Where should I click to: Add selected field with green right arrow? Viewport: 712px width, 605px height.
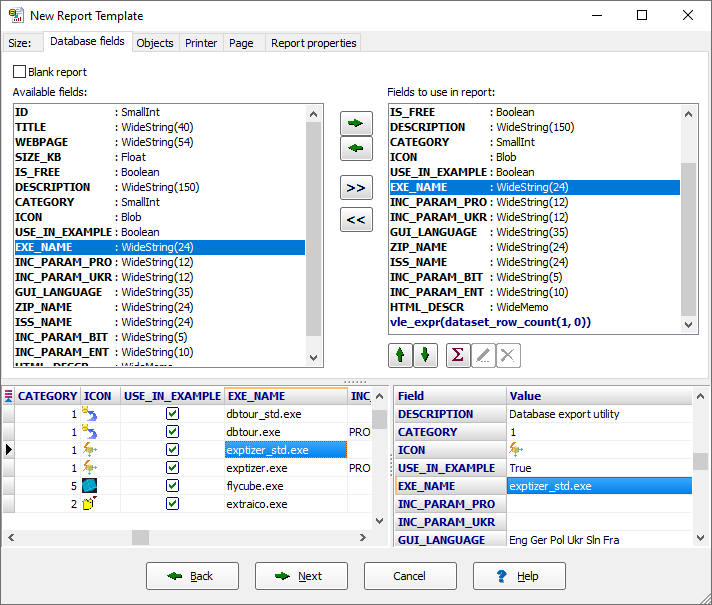click(356, 124)
